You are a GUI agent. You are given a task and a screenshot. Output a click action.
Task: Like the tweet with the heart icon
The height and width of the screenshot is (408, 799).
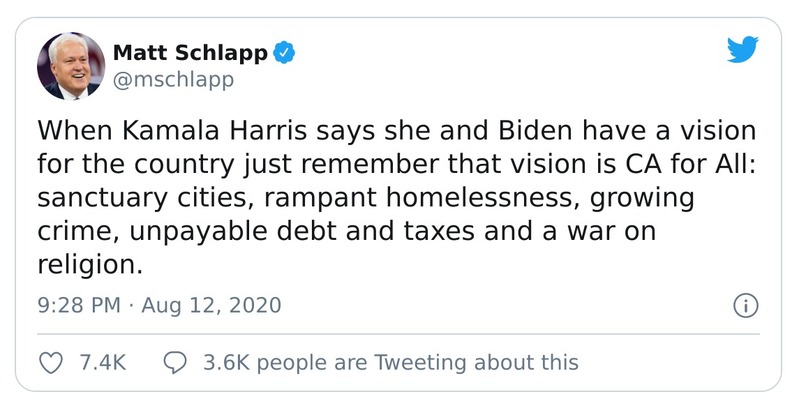(x=50, y=362)
